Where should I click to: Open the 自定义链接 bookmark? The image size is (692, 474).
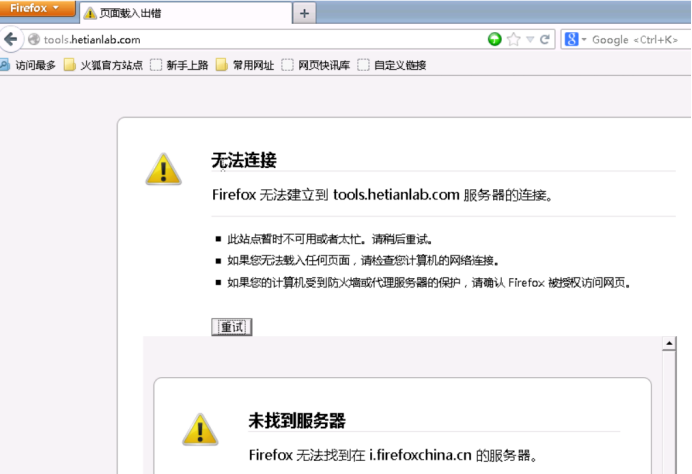(x=391, y=65)
